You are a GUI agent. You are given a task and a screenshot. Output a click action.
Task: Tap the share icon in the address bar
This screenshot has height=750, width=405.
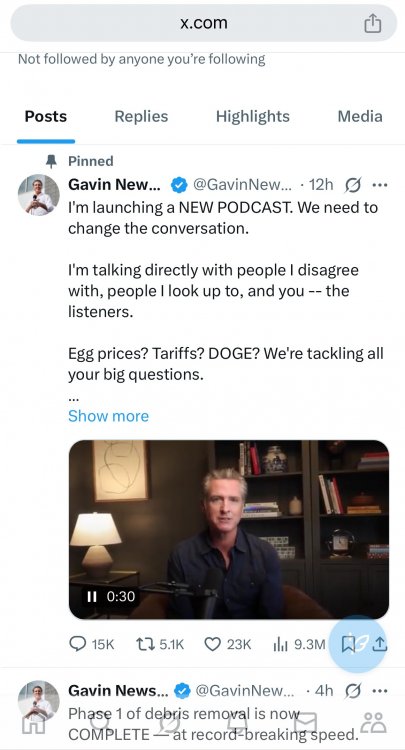(372, 23)
